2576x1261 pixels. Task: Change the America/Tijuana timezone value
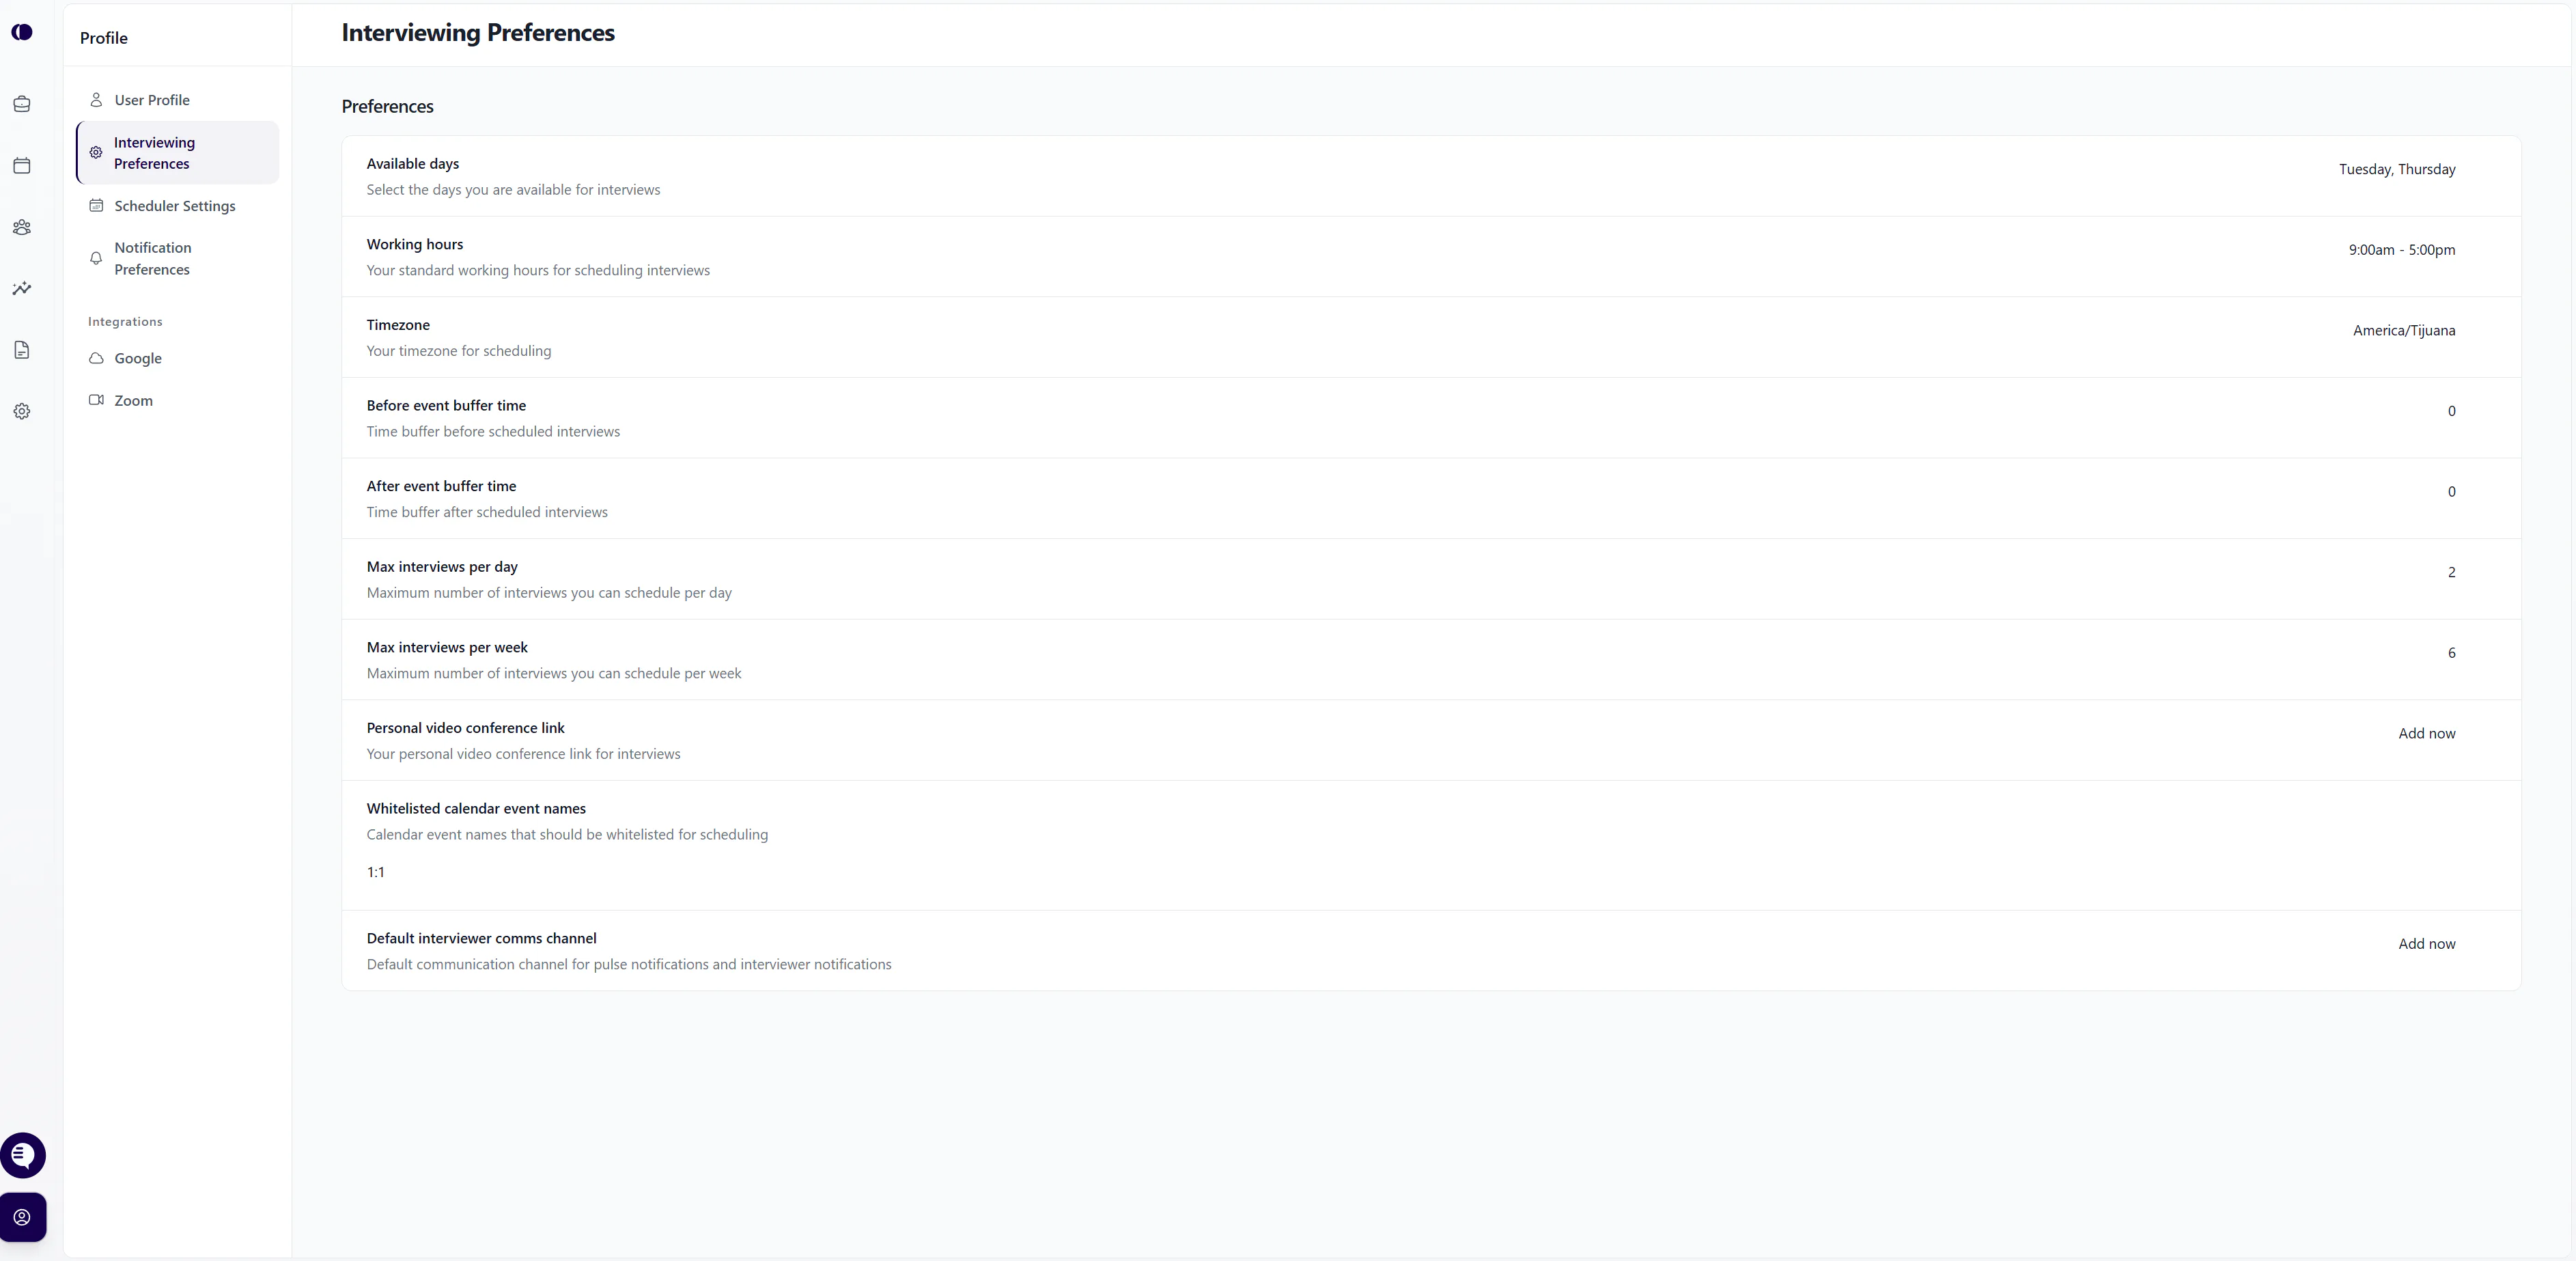point(2404,331)
